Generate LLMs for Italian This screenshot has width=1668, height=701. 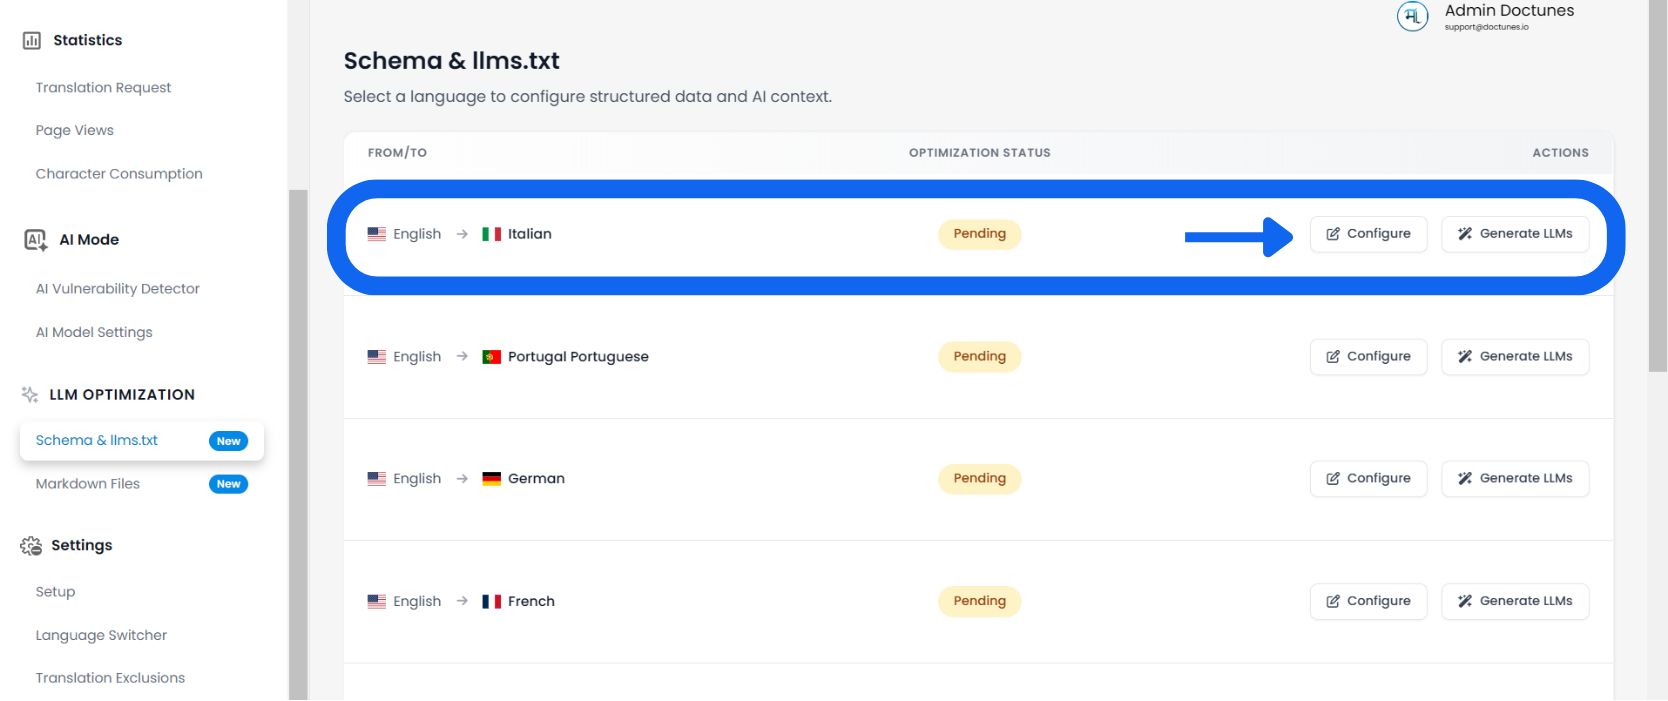click(x=1515, y=234)
